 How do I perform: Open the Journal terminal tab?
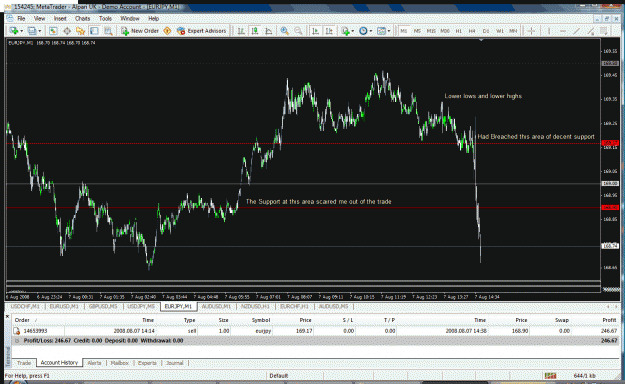(x=175, y=363)
